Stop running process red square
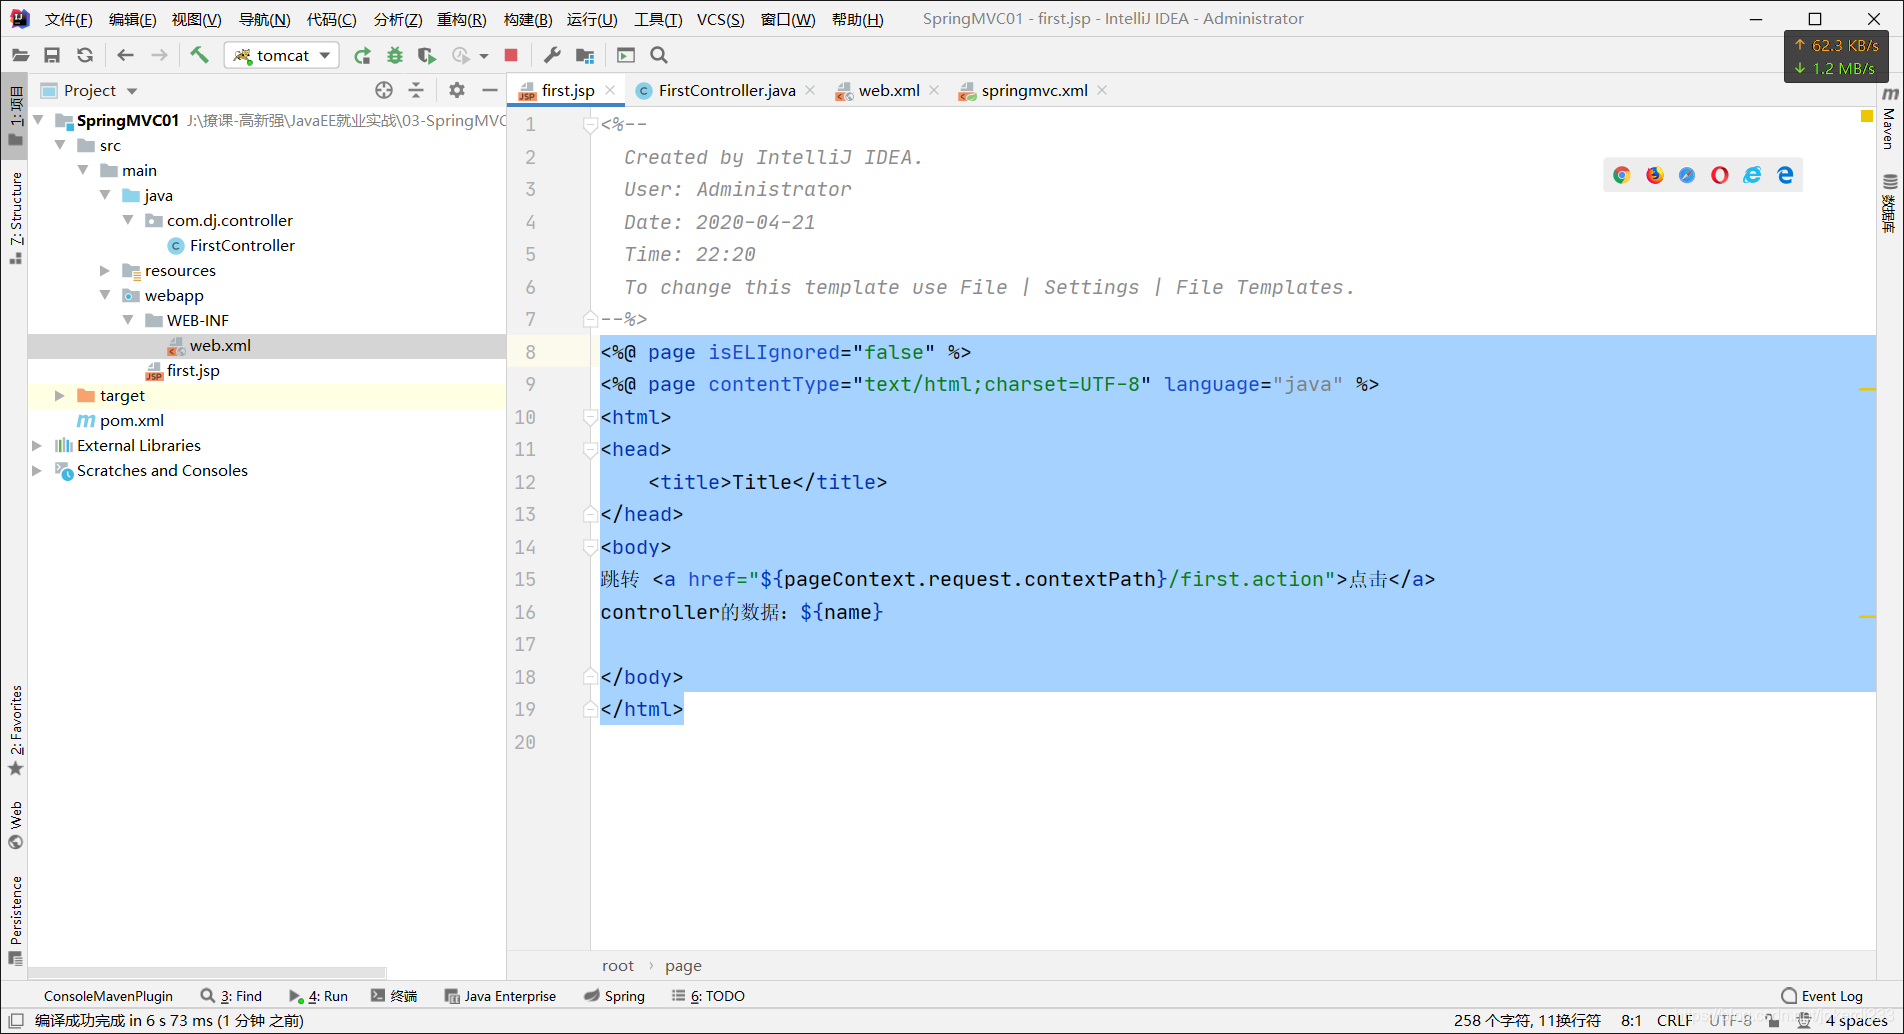Viewport: 1904px width, 1034px height. [x=511, y=56]
